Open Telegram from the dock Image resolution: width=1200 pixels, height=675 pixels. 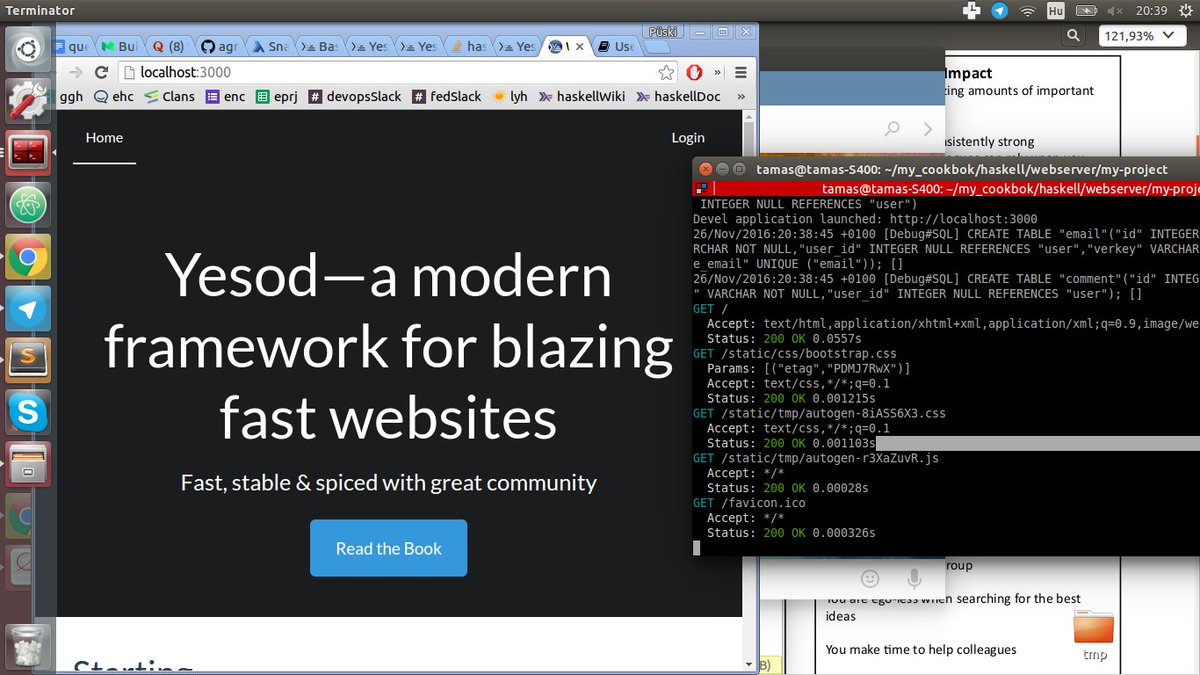pyautogui.click(x=27, y=310)
